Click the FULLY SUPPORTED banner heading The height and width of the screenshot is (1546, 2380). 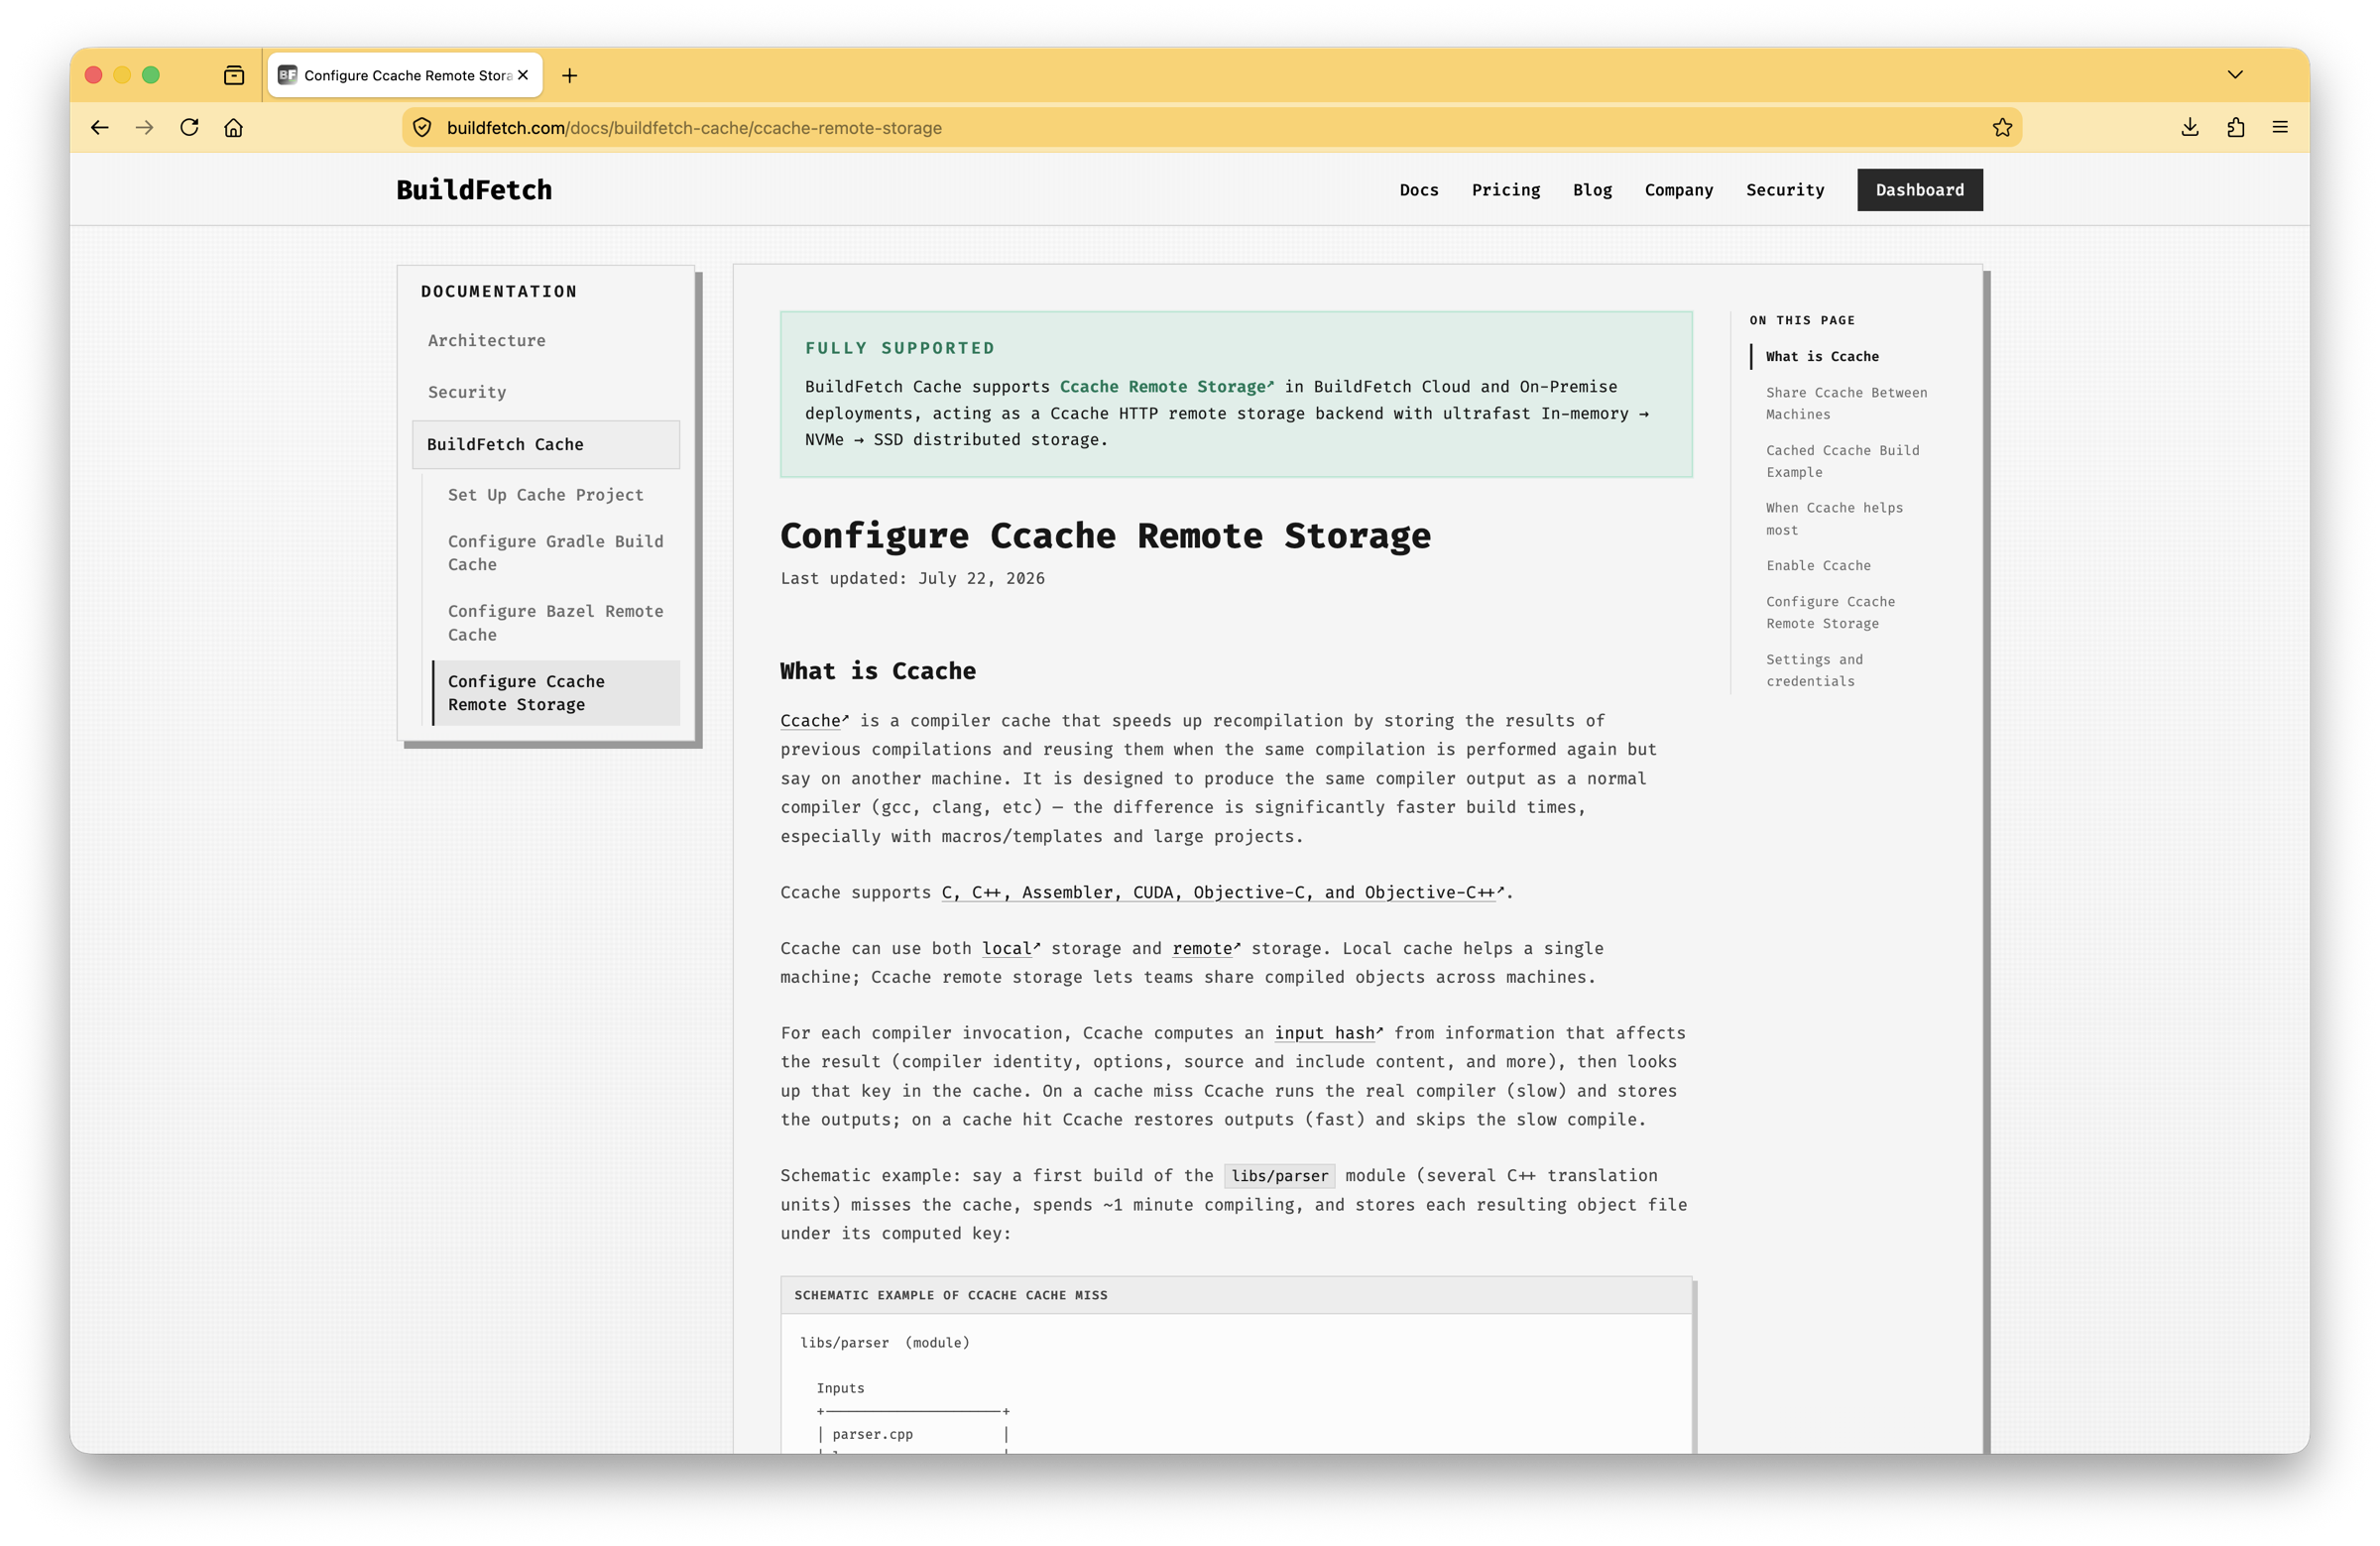tap(899, 348)
